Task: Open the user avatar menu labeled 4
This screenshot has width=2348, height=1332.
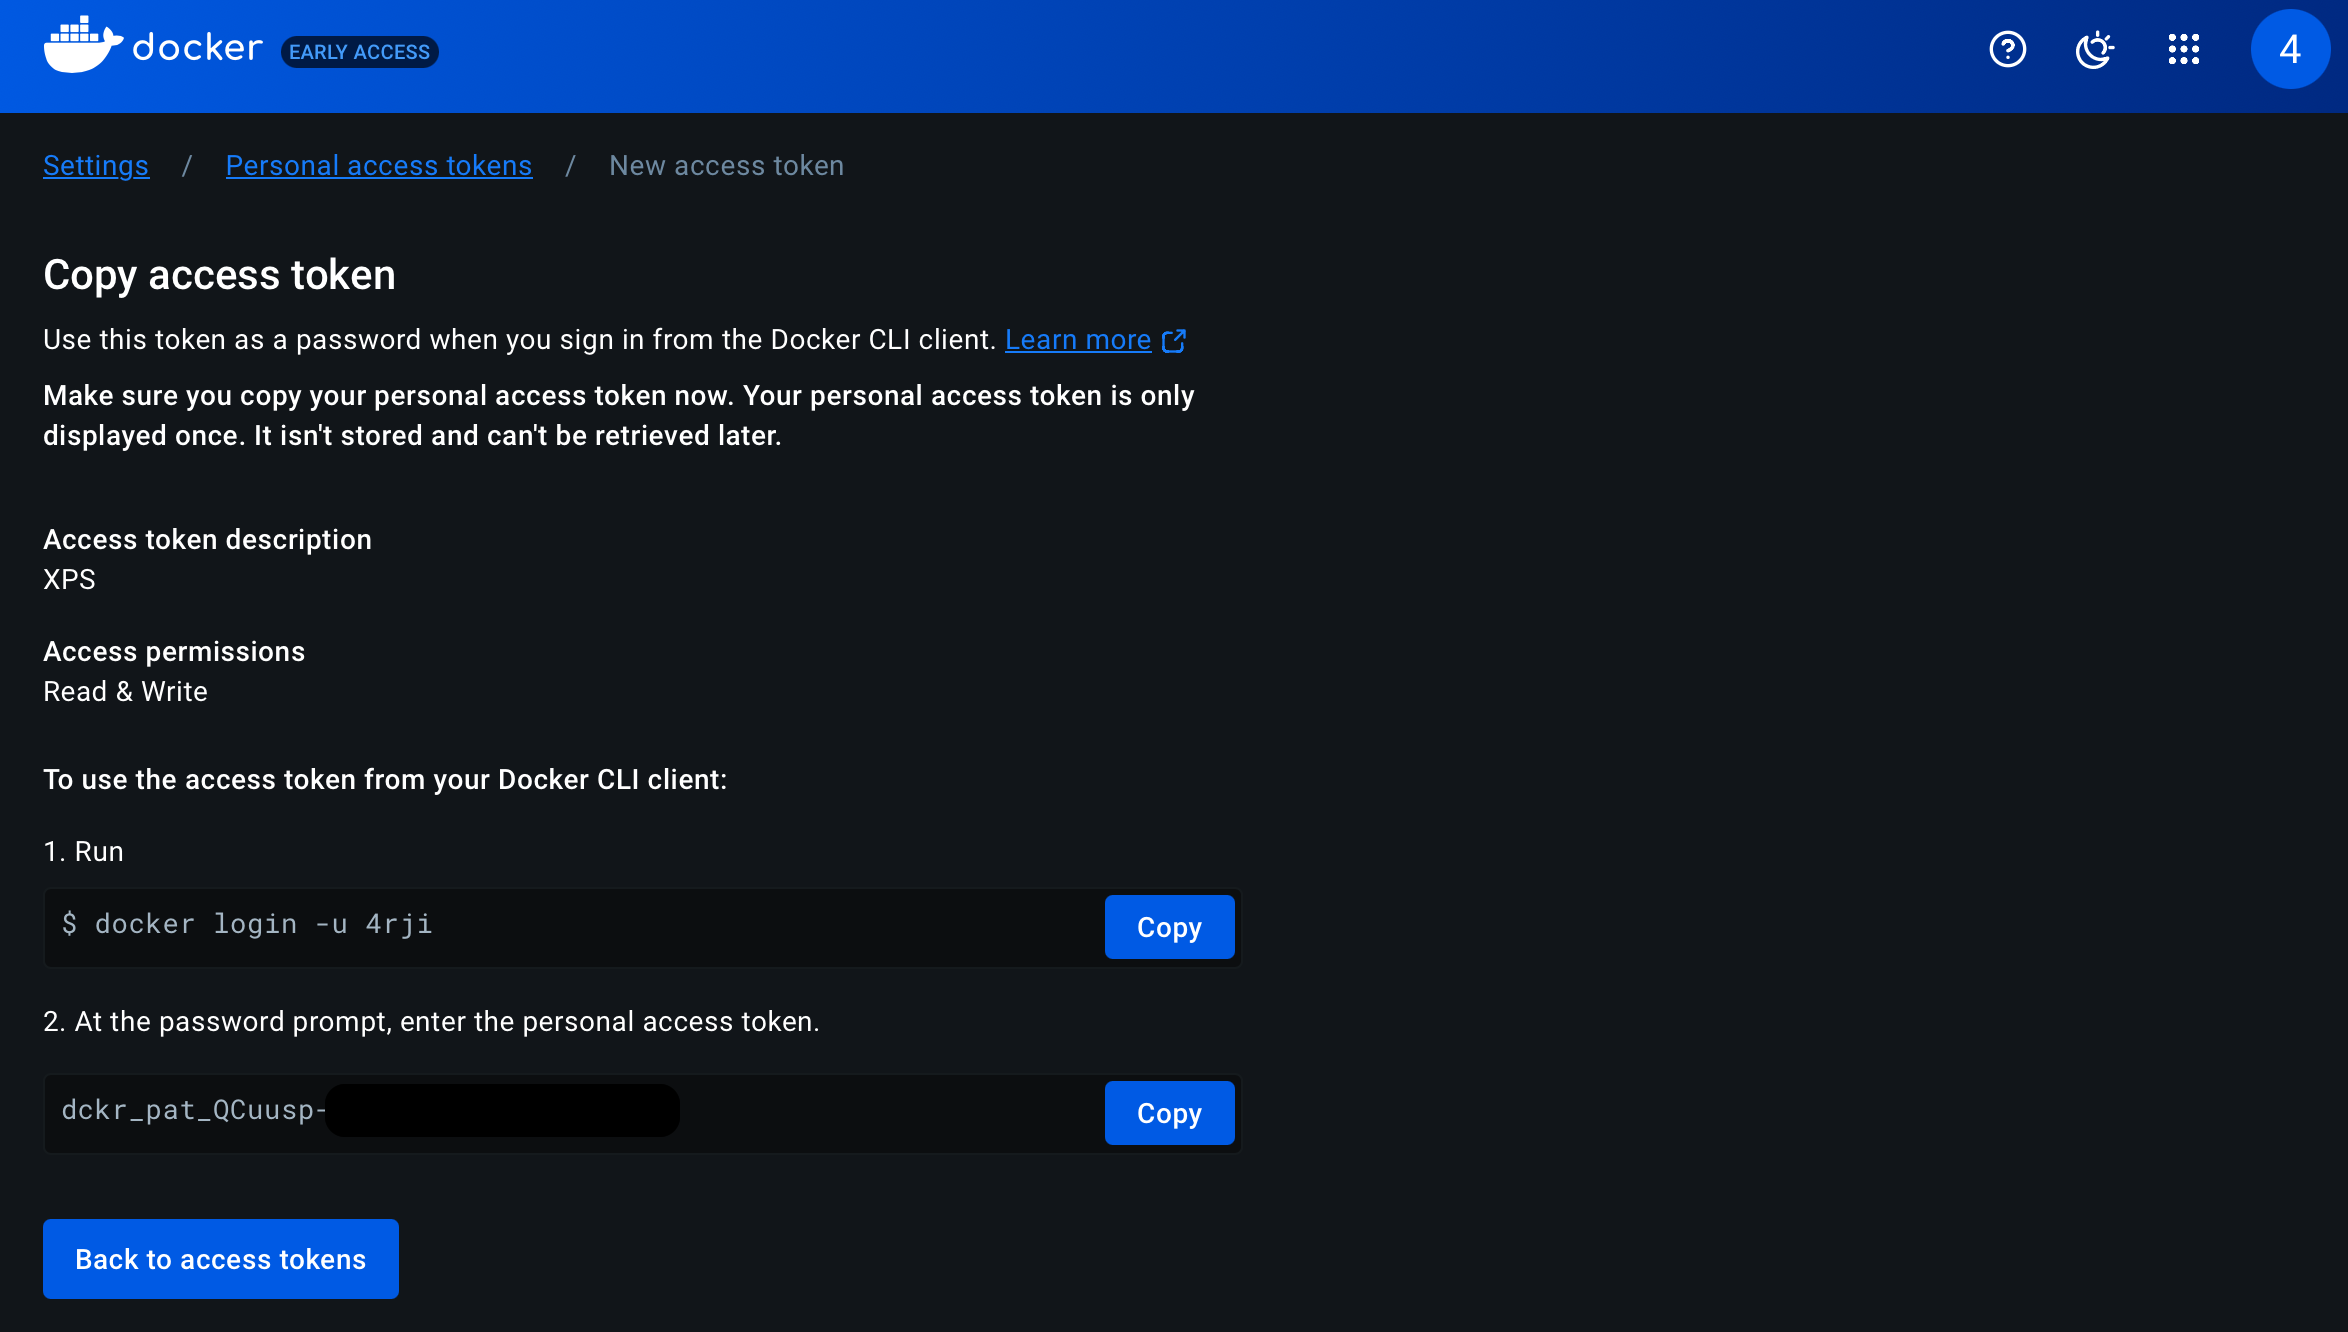Action: (2290, 49)
